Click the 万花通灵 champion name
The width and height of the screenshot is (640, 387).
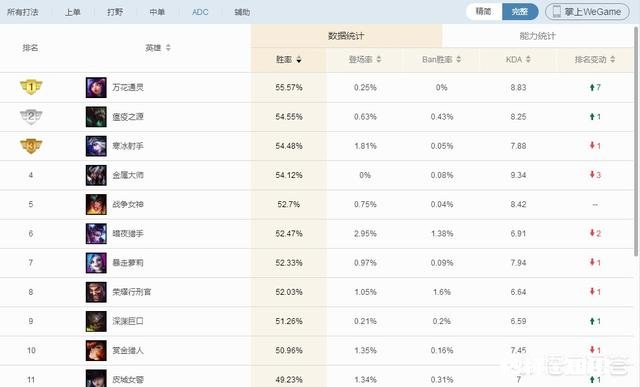[128, 87]
